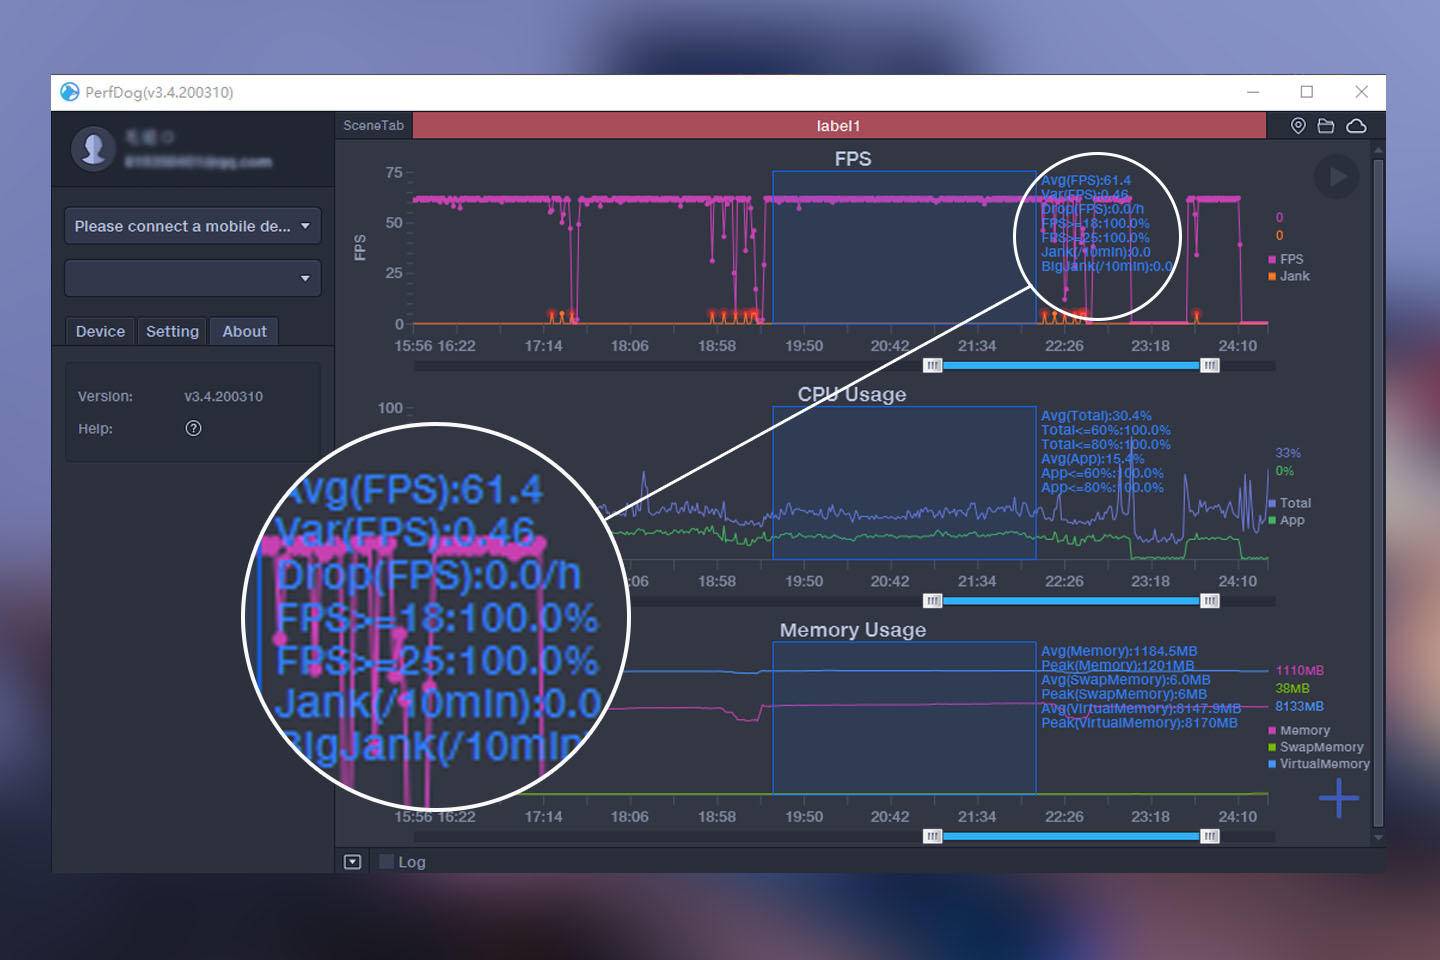Click the cloud upload icon

point(1356,126)
